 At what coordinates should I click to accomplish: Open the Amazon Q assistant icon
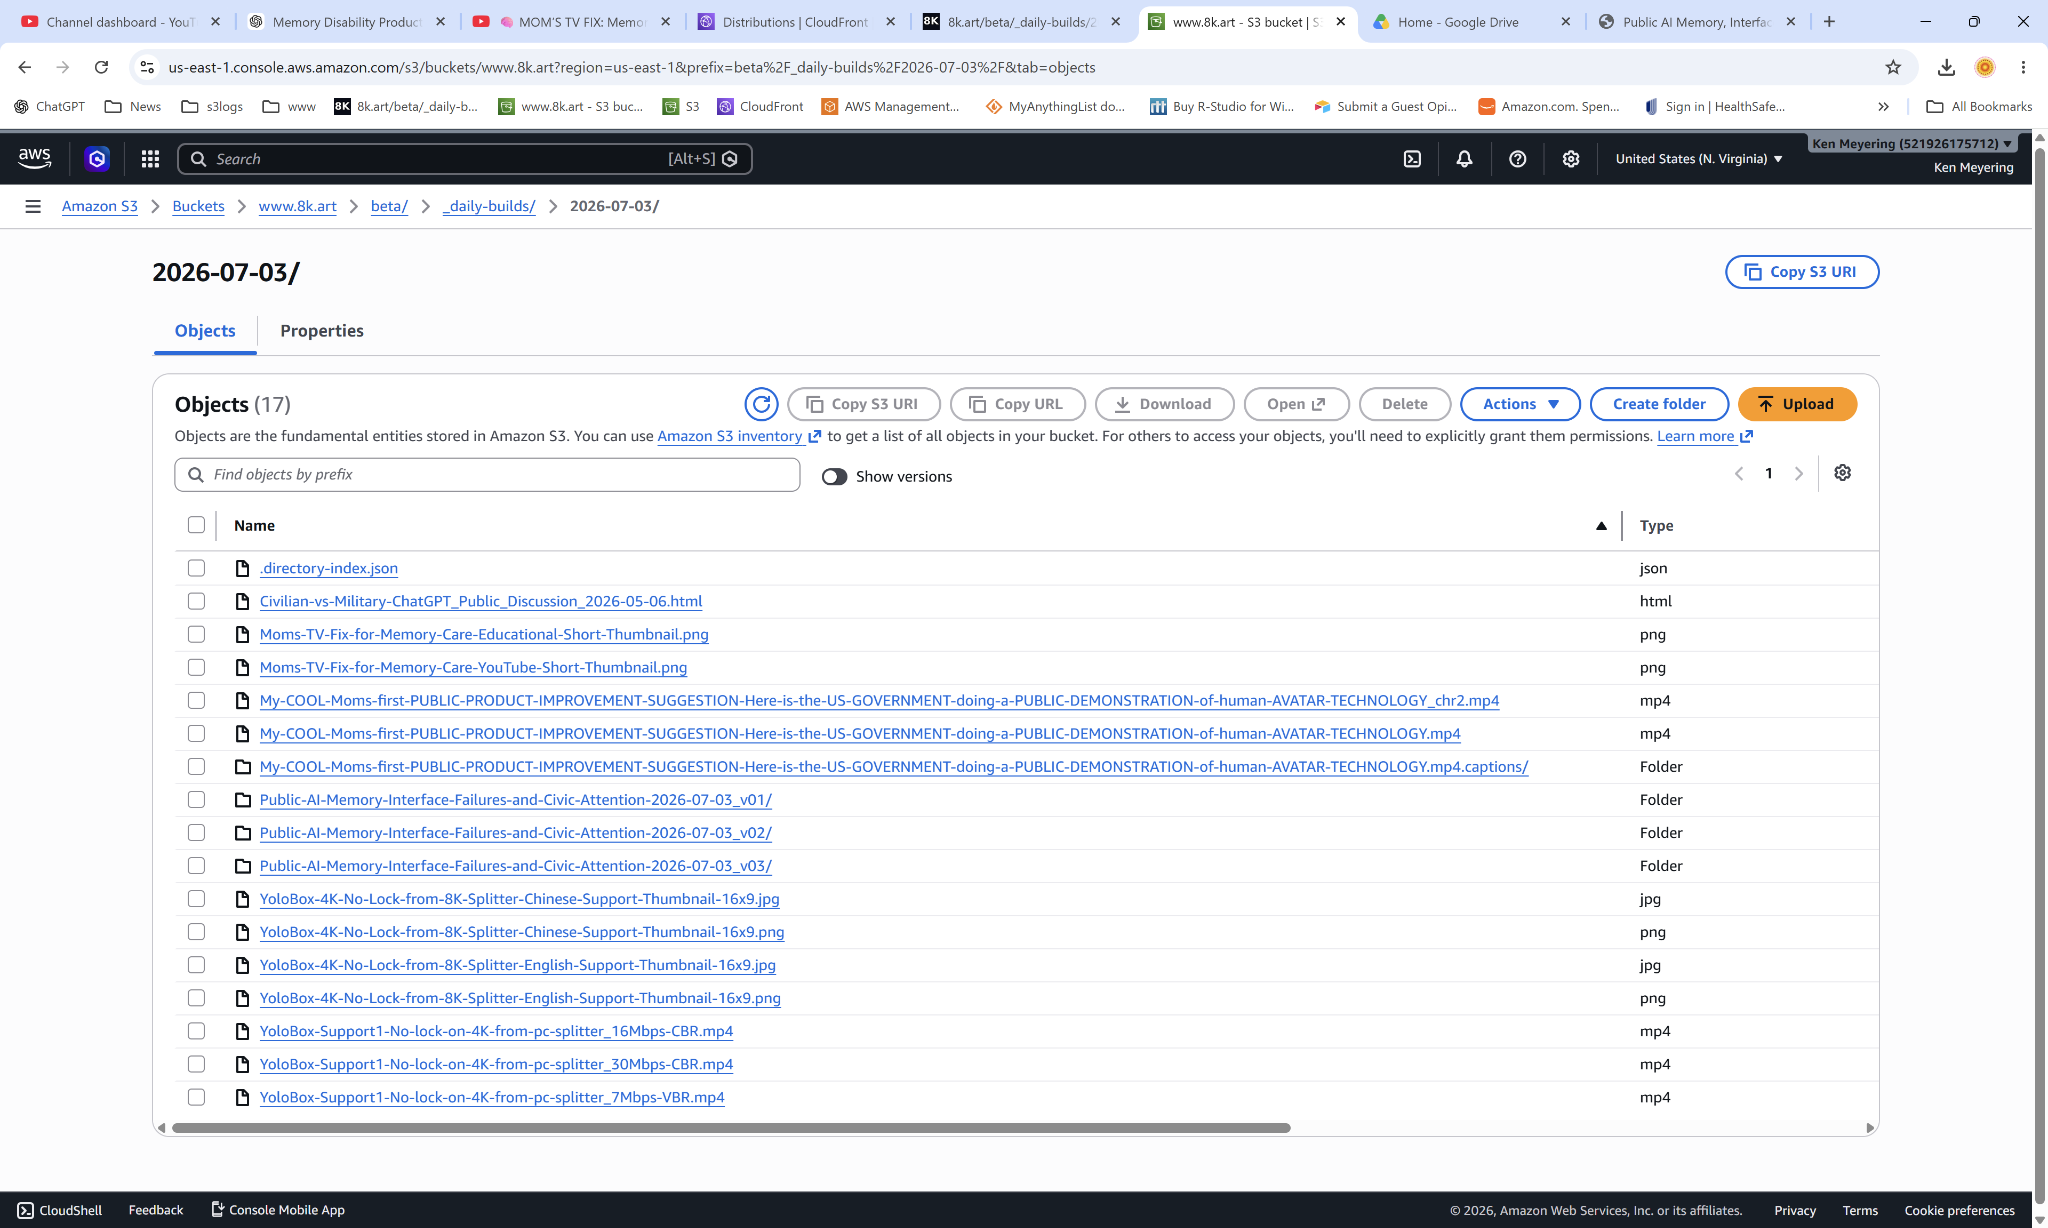97,158
